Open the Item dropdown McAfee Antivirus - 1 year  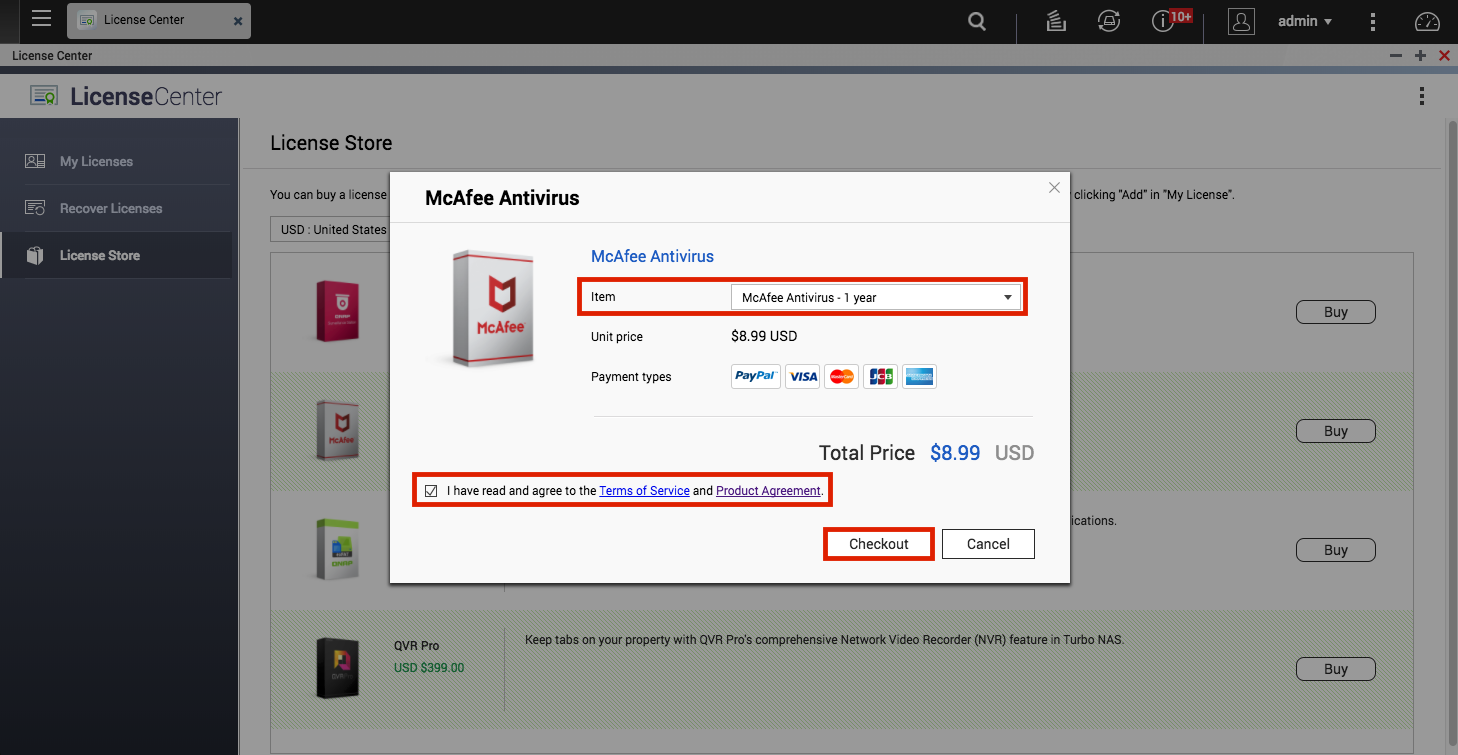(875, 298)
